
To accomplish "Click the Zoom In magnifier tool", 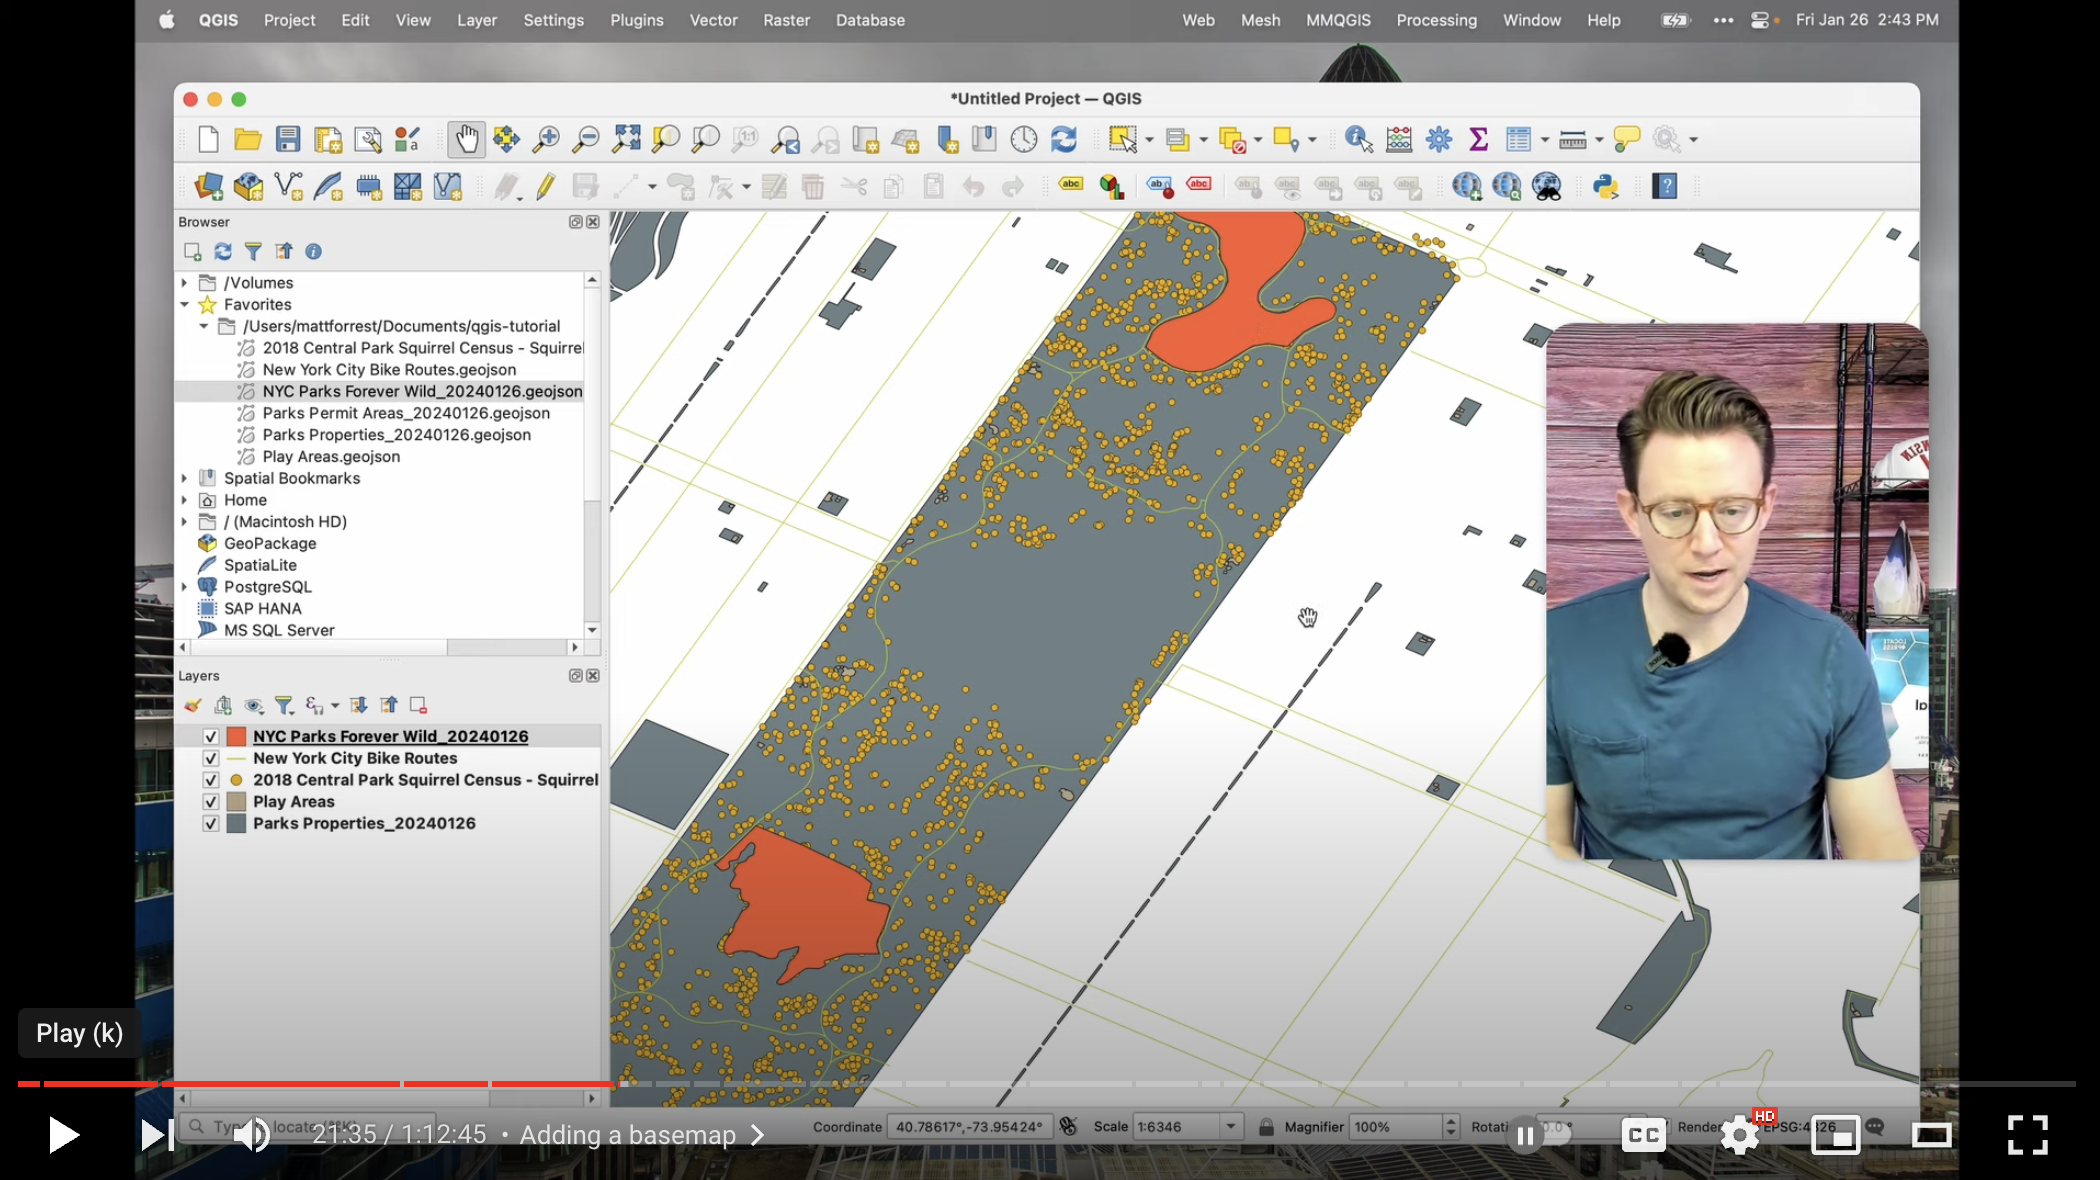I will [546, 139].
